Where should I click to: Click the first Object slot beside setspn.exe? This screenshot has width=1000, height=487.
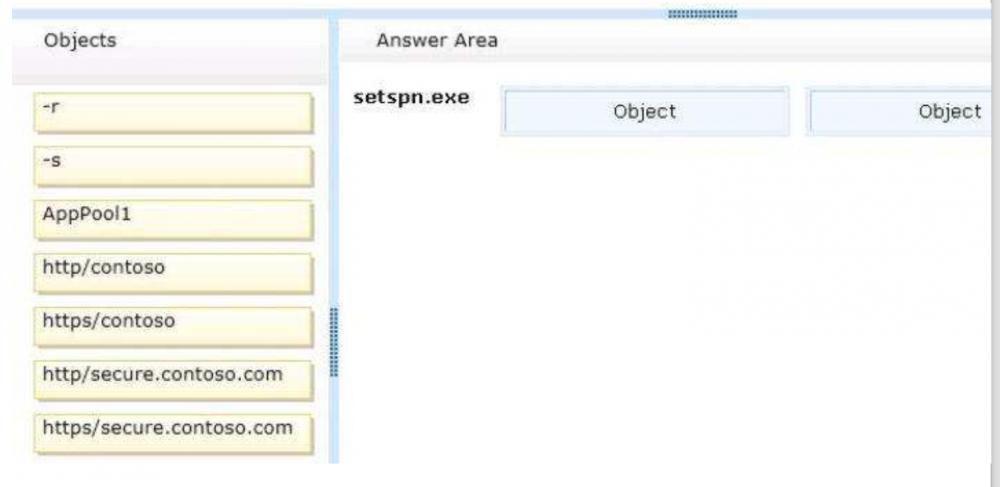point(644,111)
